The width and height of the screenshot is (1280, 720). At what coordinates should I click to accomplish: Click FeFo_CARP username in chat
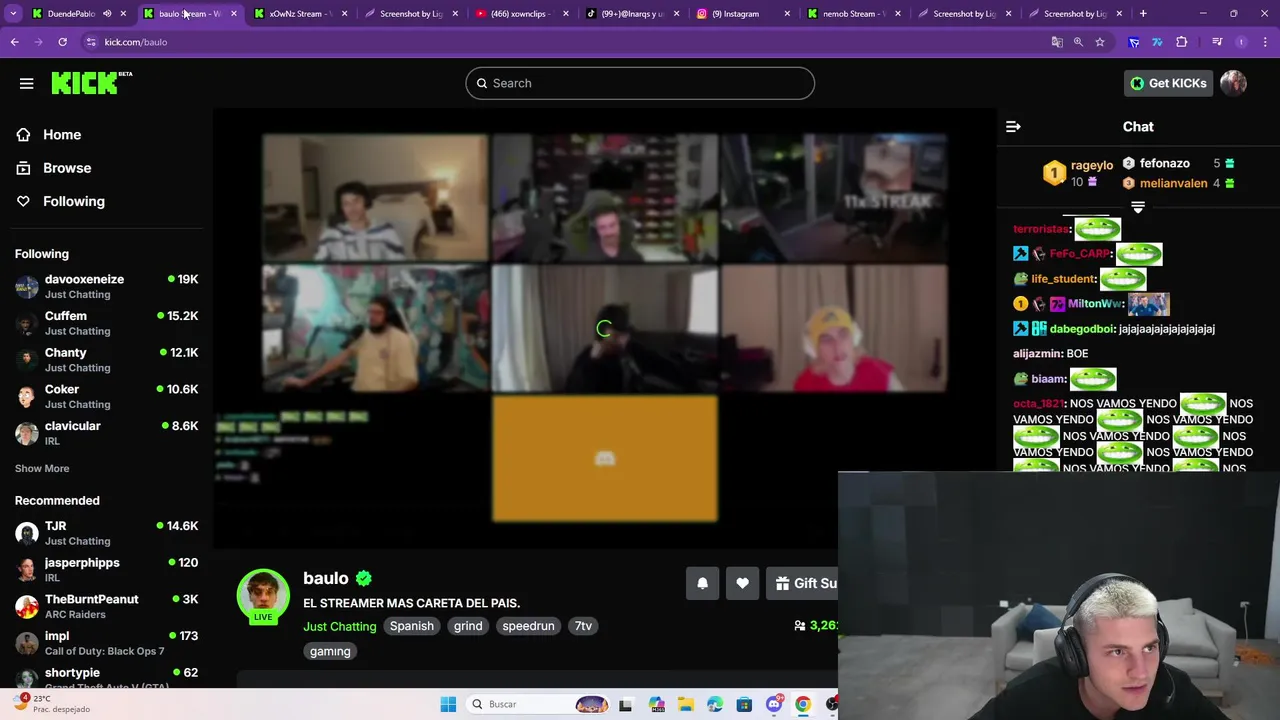1080,254
